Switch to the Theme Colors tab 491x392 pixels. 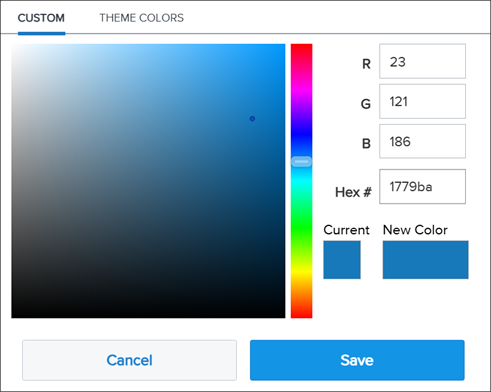141,18
